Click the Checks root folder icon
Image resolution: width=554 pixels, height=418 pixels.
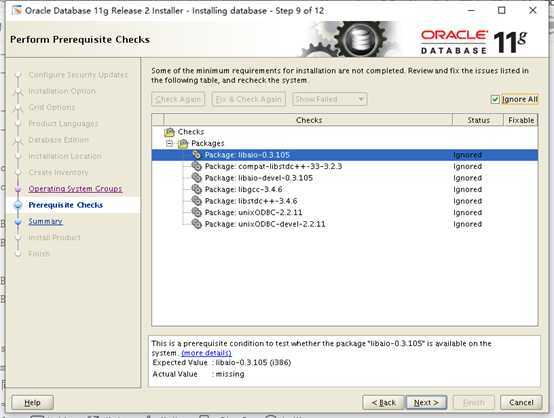pos(170,132)
